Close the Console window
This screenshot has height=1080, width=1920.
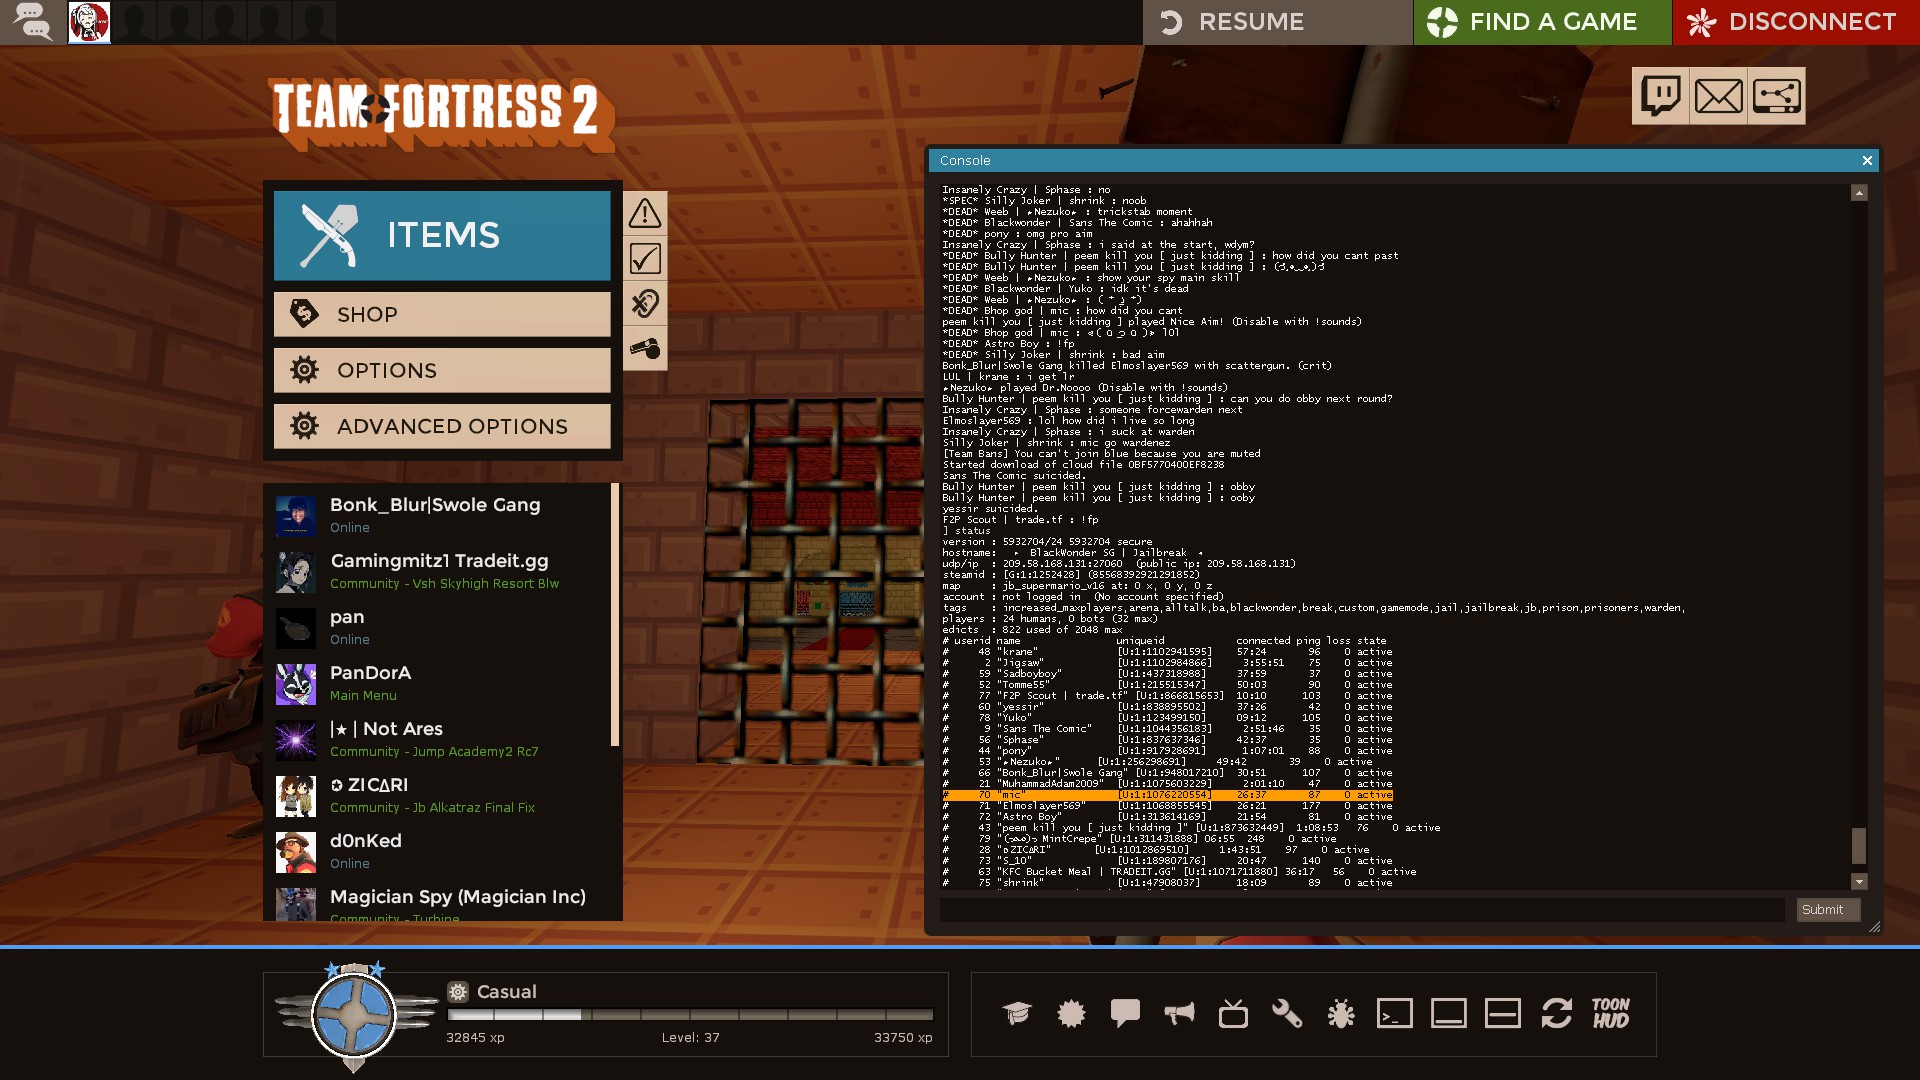point(1867,160)
